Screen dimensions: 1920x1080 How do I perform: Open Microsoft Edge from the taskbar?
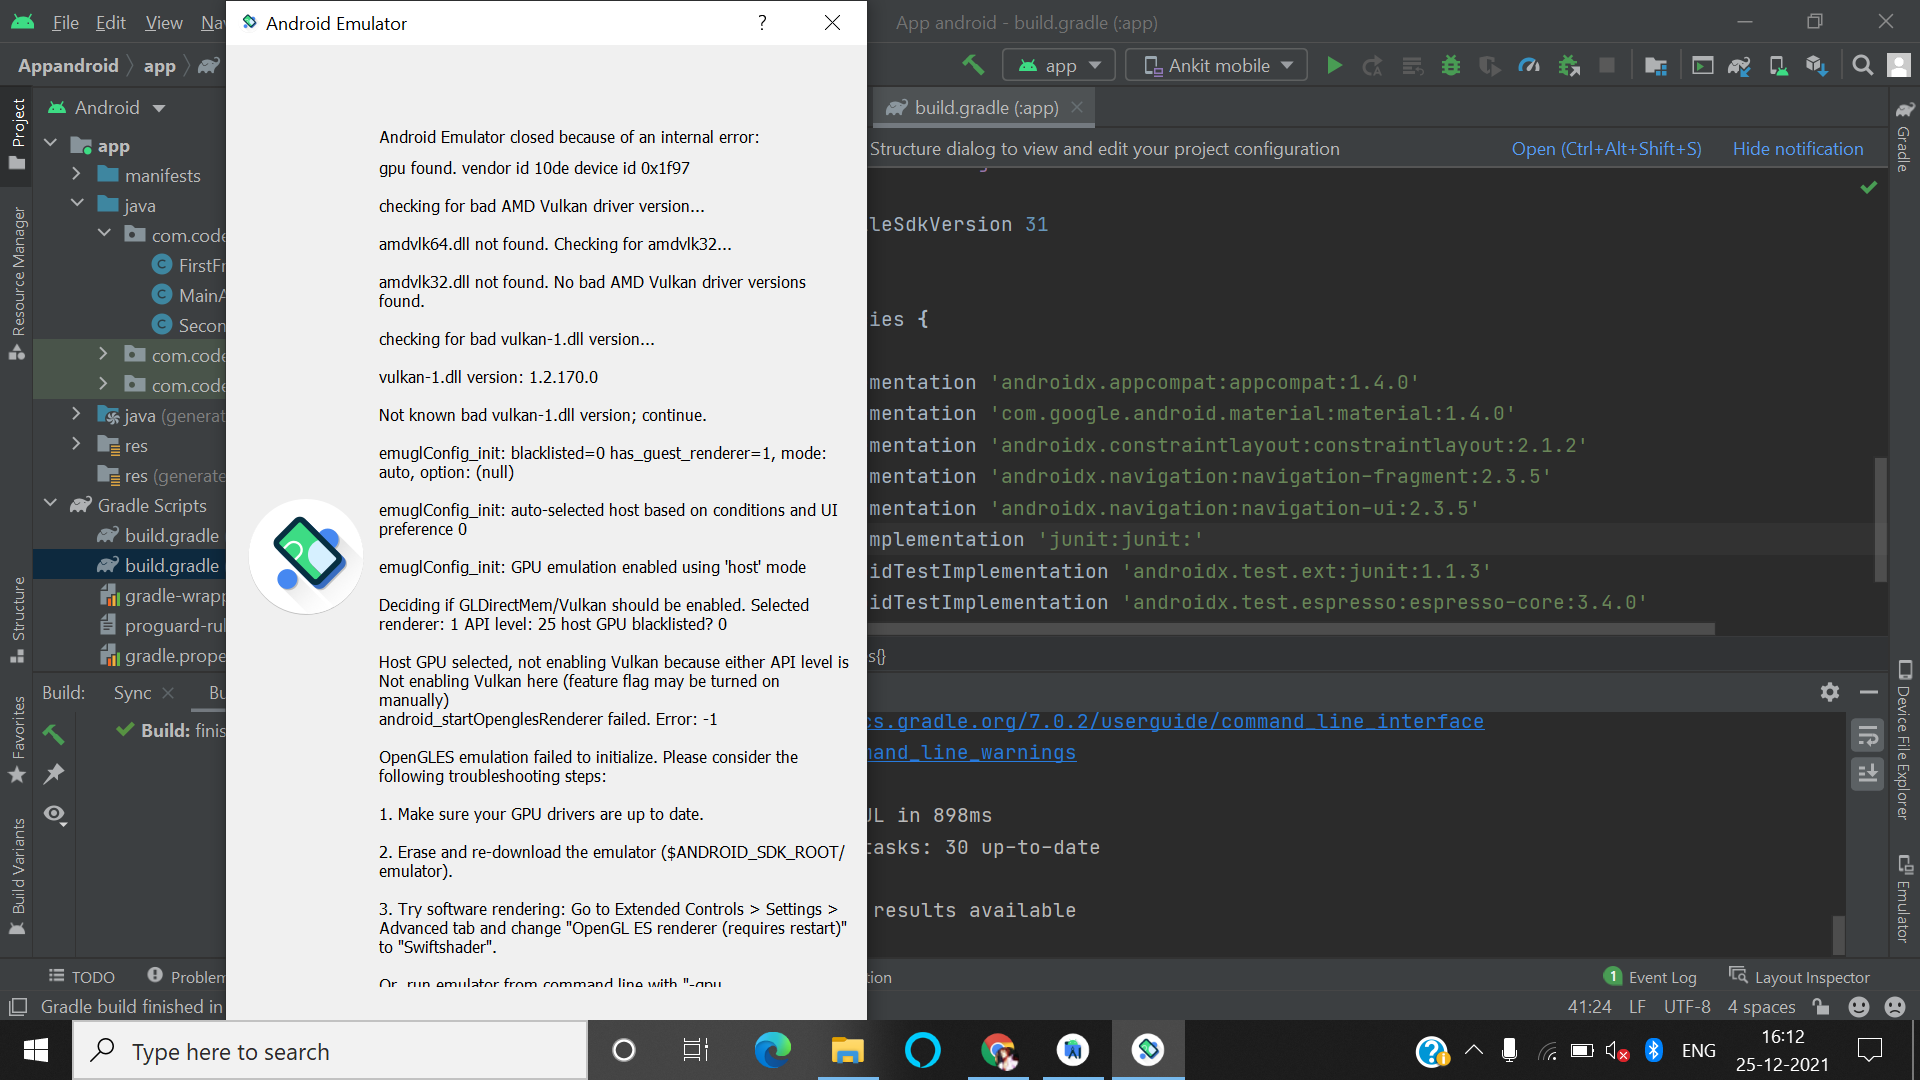pyautogui.click(x=772, y=1050)
